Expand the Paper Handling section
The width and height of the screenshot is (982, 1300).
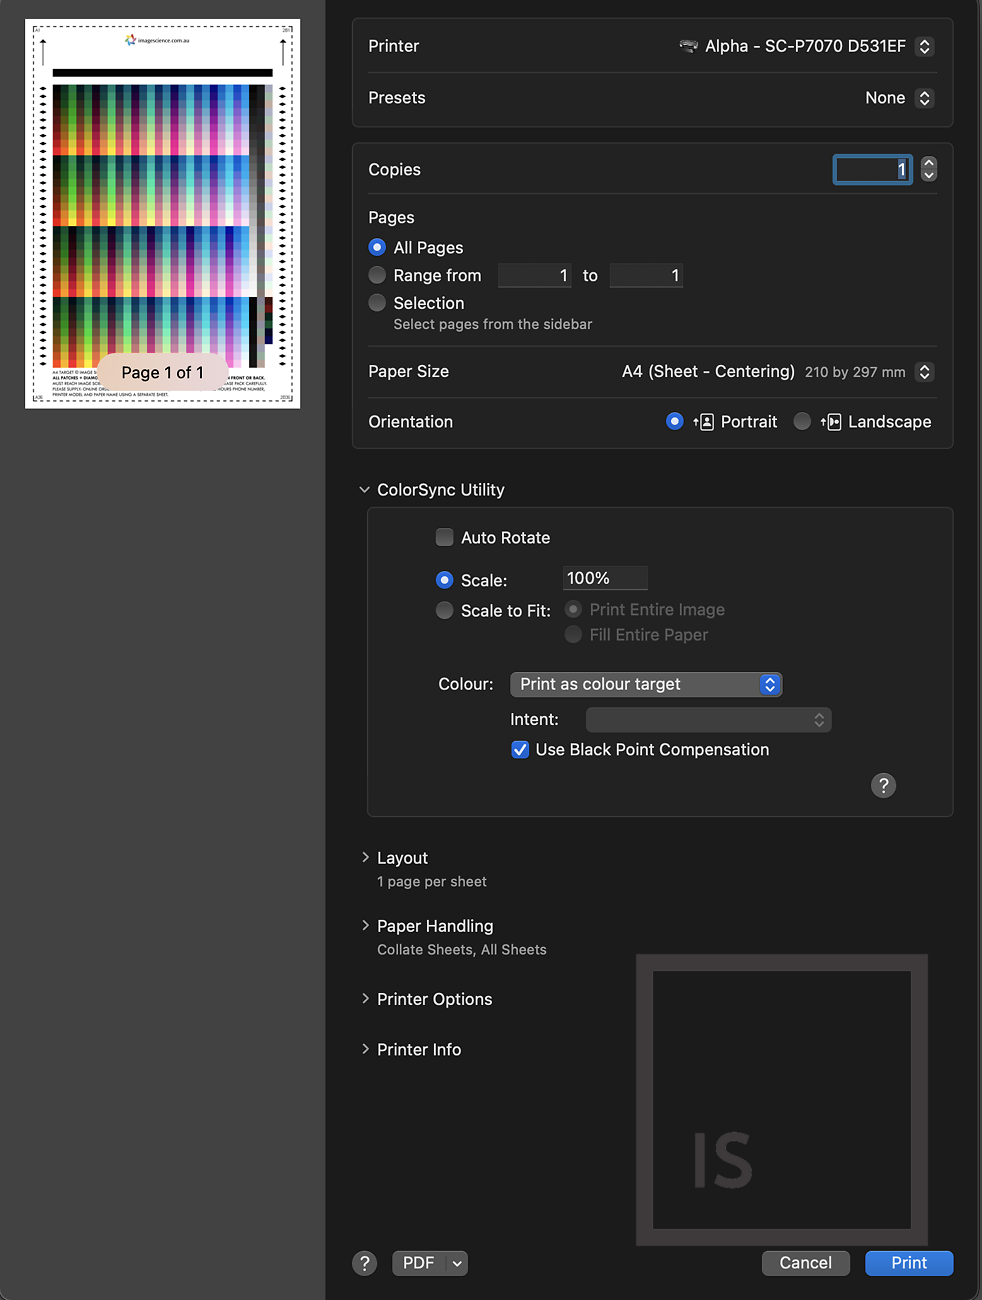click(365, 926)
